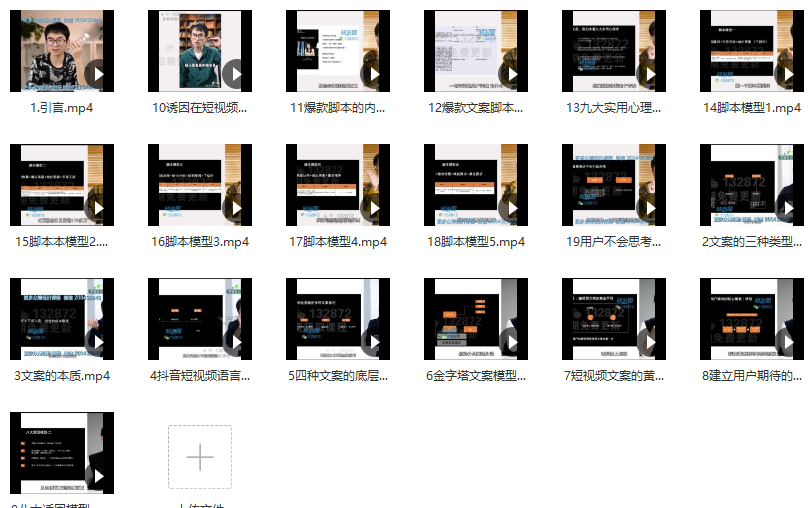Click play icon on 7短视频文案的黄 thumbnail

(x=650, y=342)
